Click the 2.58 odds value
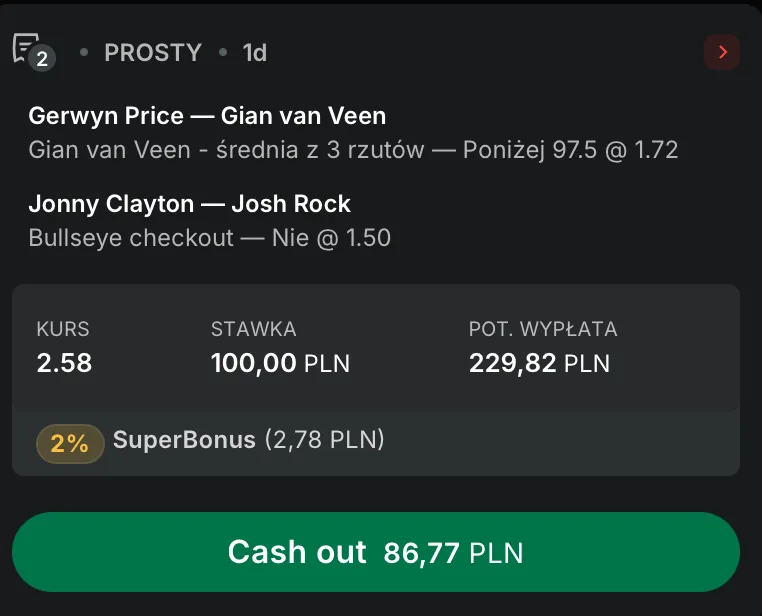The height and width of the screenshot is (616, 762). tap(64, 363)
